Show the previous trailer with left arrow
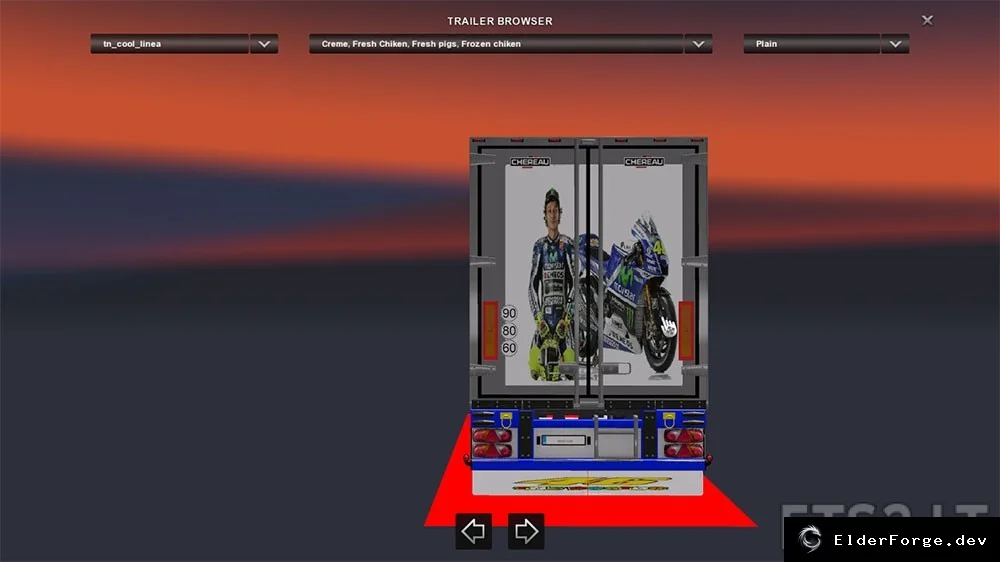Screen dimensions: 1000x562 coord(473,531)
